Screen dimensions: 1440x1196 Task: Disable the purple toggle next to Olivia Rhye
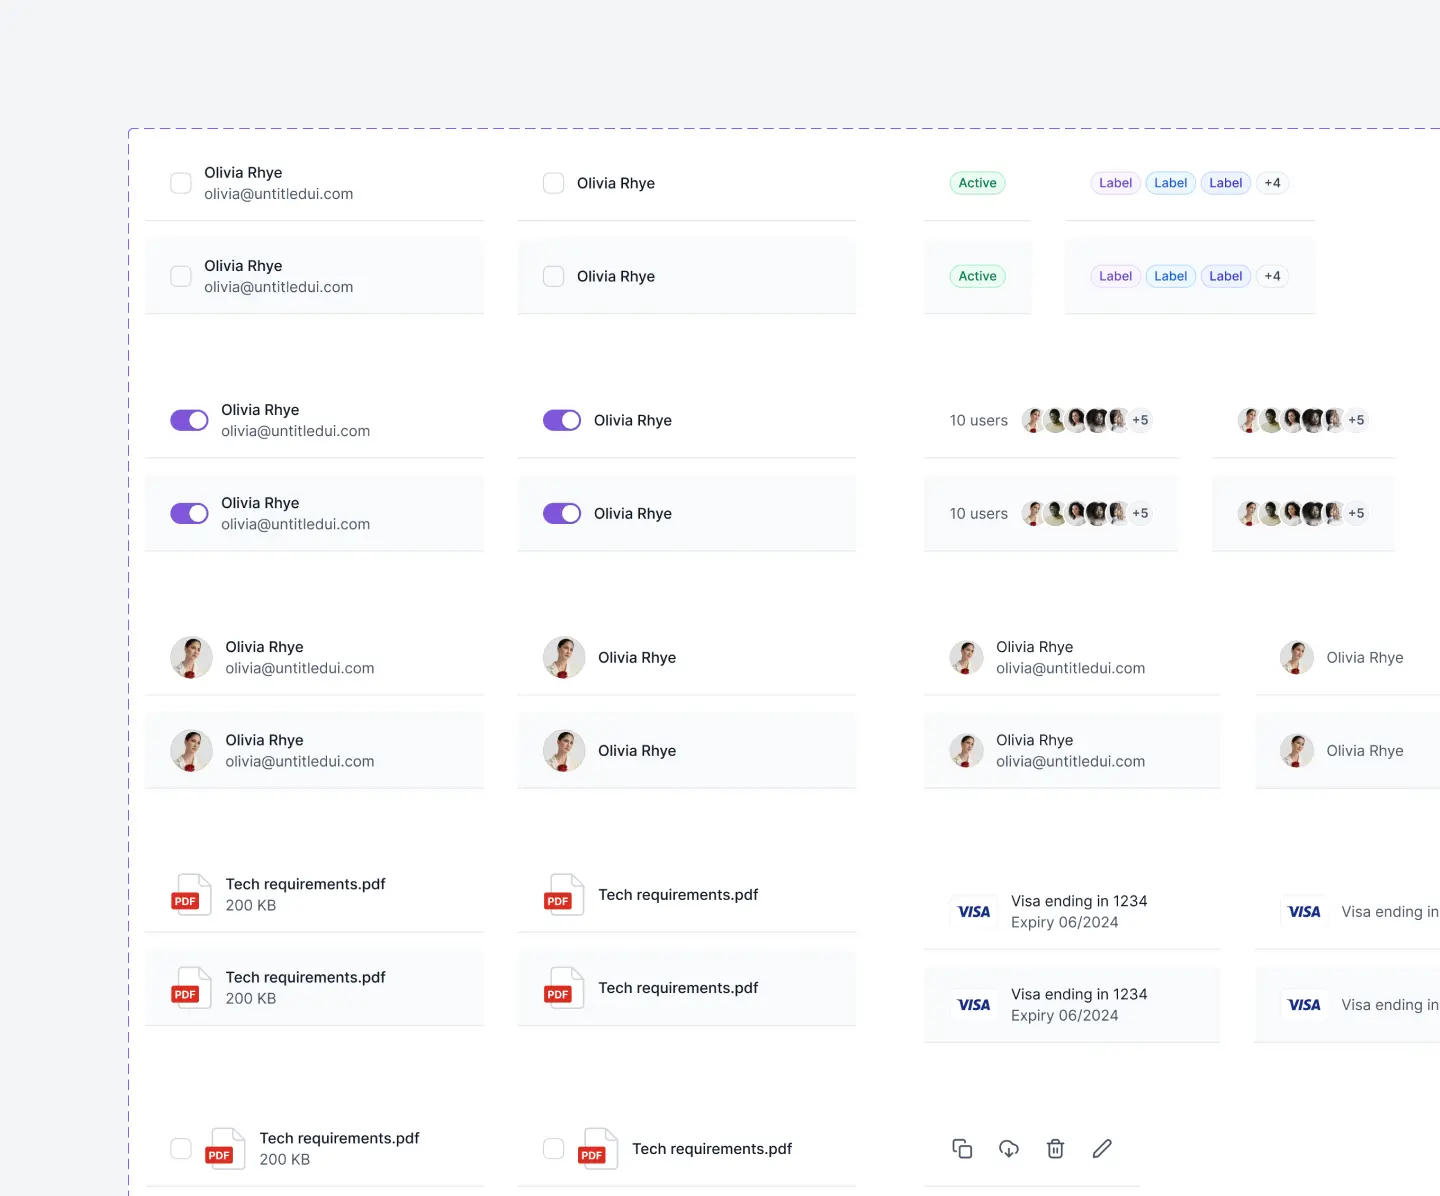pyautogui.click(x=189, y=420)
